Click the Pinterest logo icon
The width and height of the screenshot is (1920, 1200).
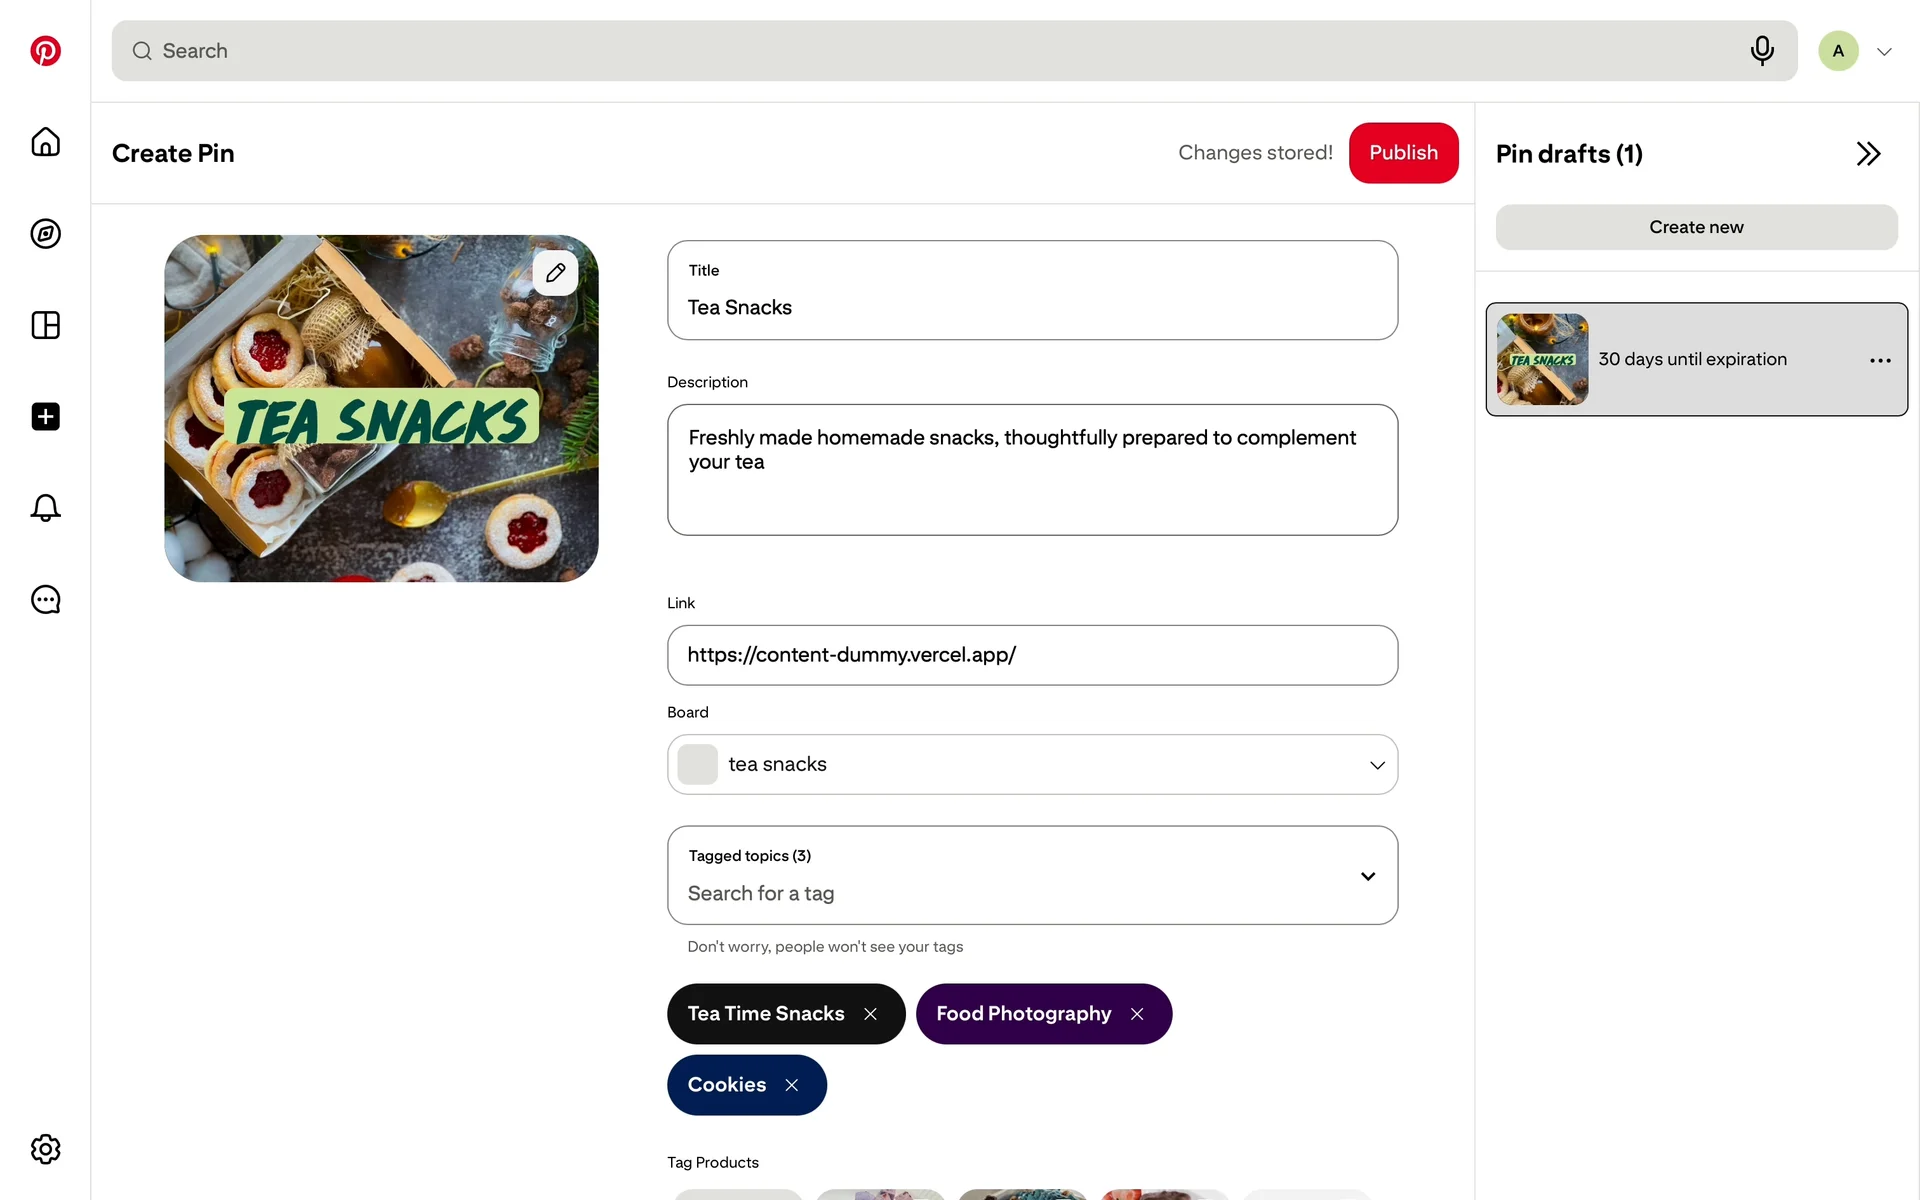(x=45, y=51)
